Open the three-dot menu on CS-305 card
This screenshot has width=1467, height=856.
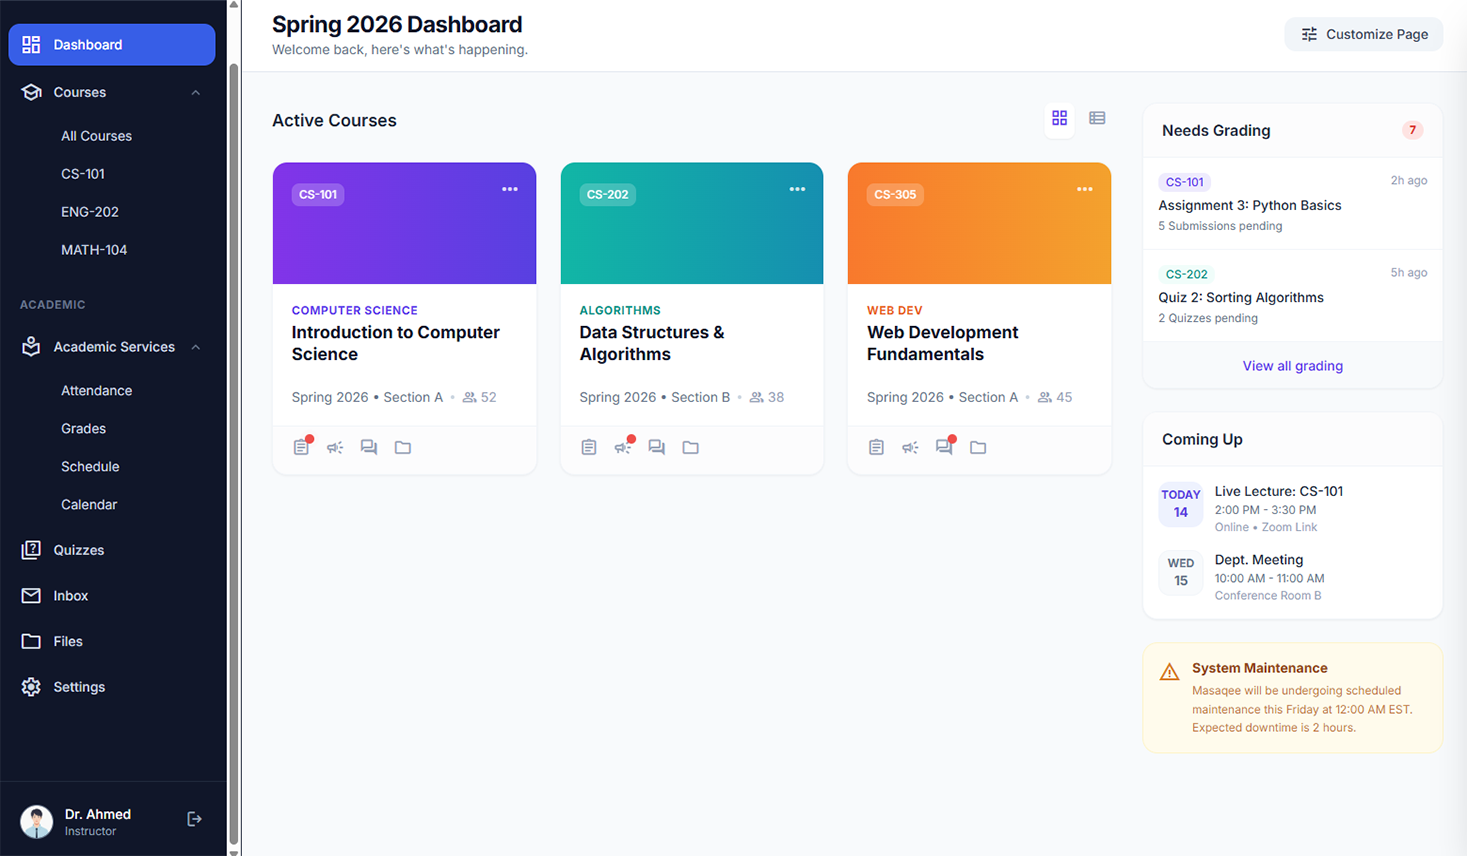pyautogui.click(x=1085, y=189)
